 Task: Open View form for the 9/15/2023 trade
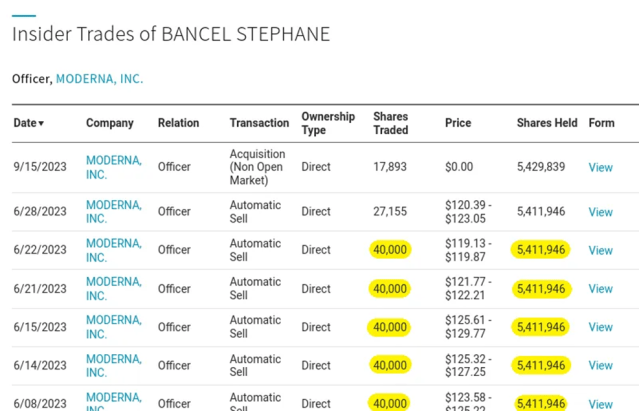600,167
